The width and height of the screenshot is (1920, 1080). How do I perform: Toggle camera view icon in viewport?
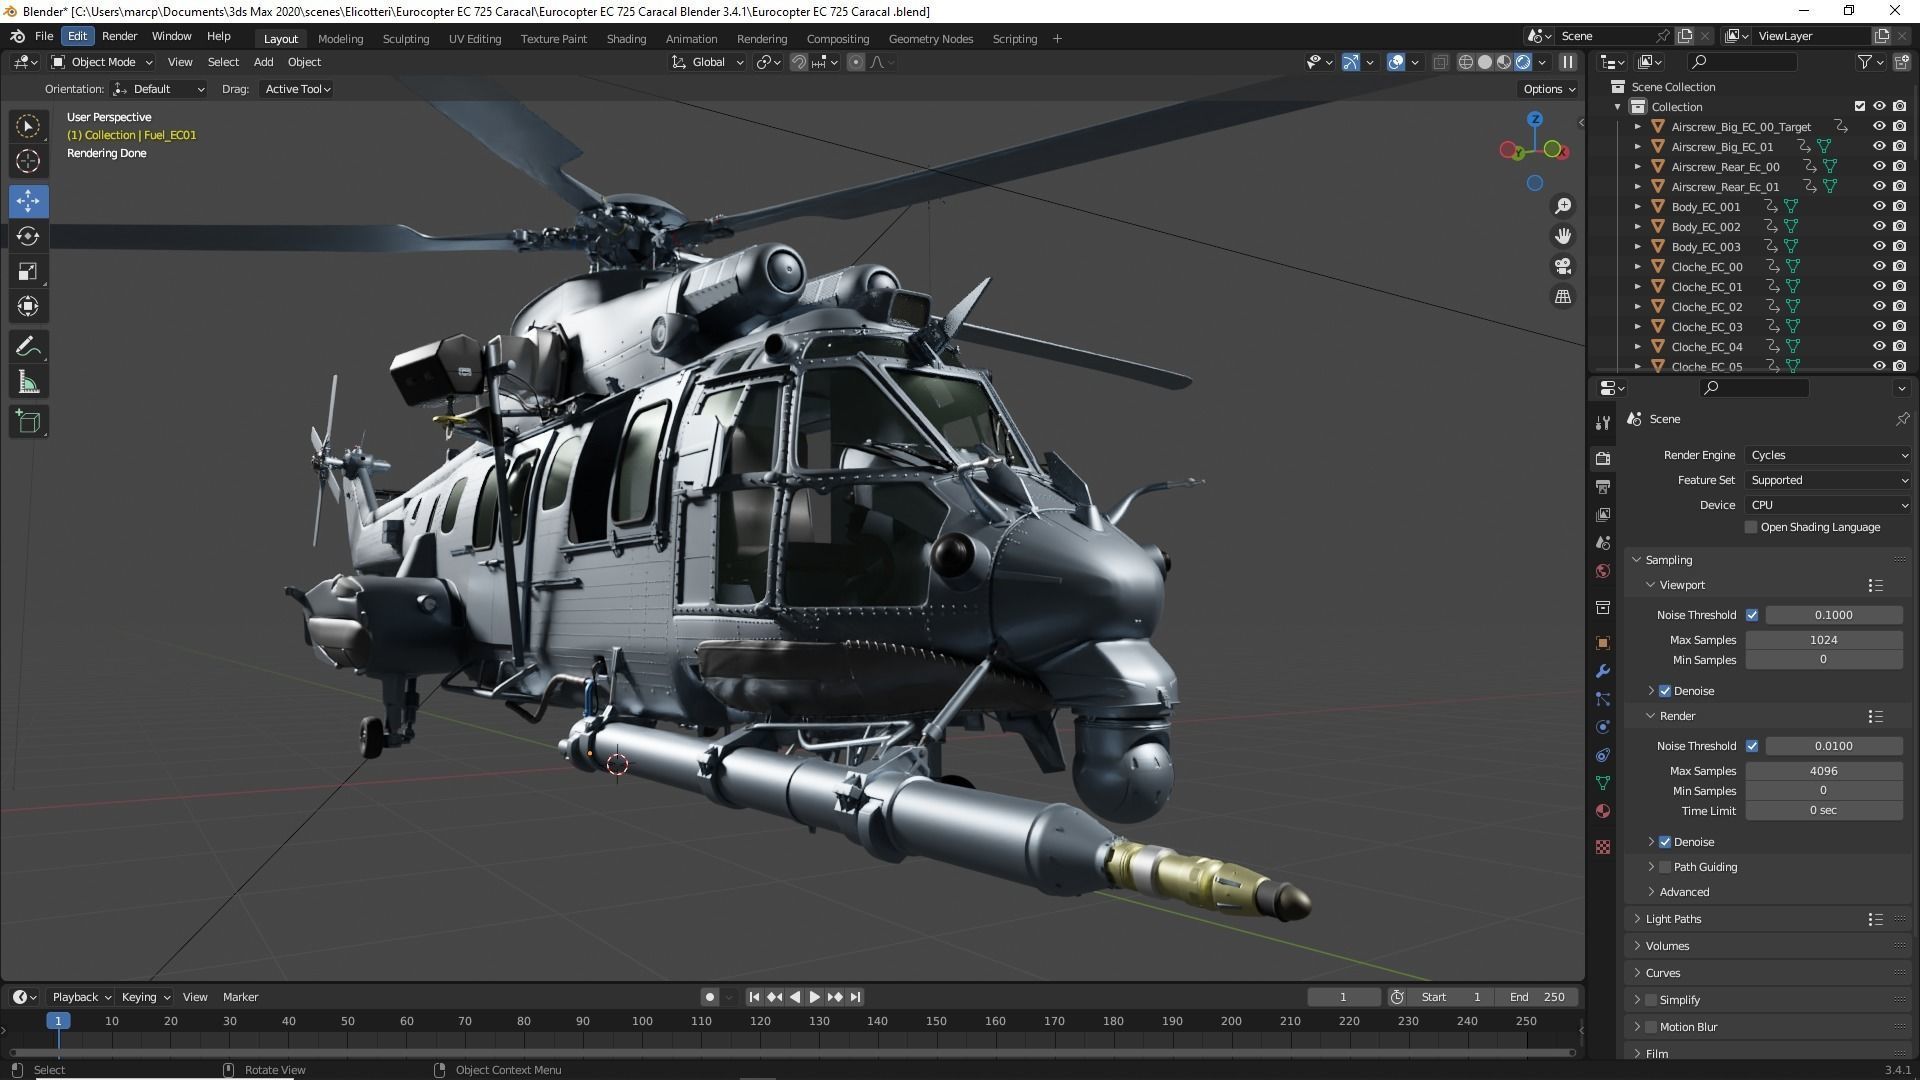(1562, 267)
